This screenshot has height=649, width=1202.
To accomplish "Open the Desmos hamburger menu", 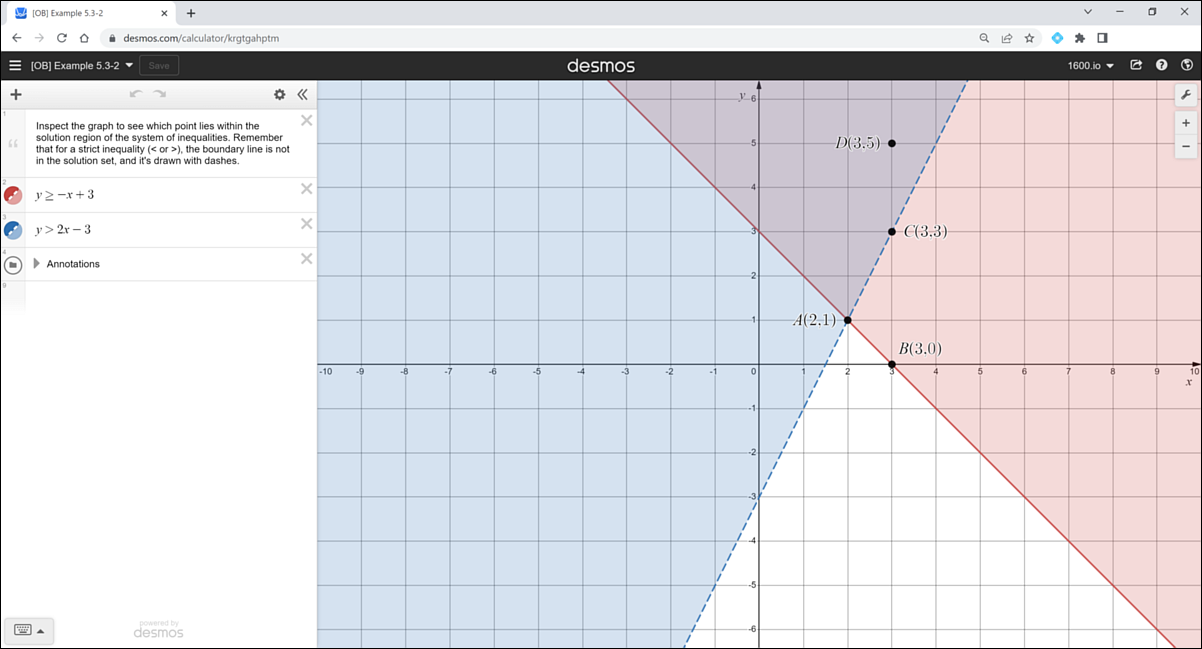I will [15, 66].
